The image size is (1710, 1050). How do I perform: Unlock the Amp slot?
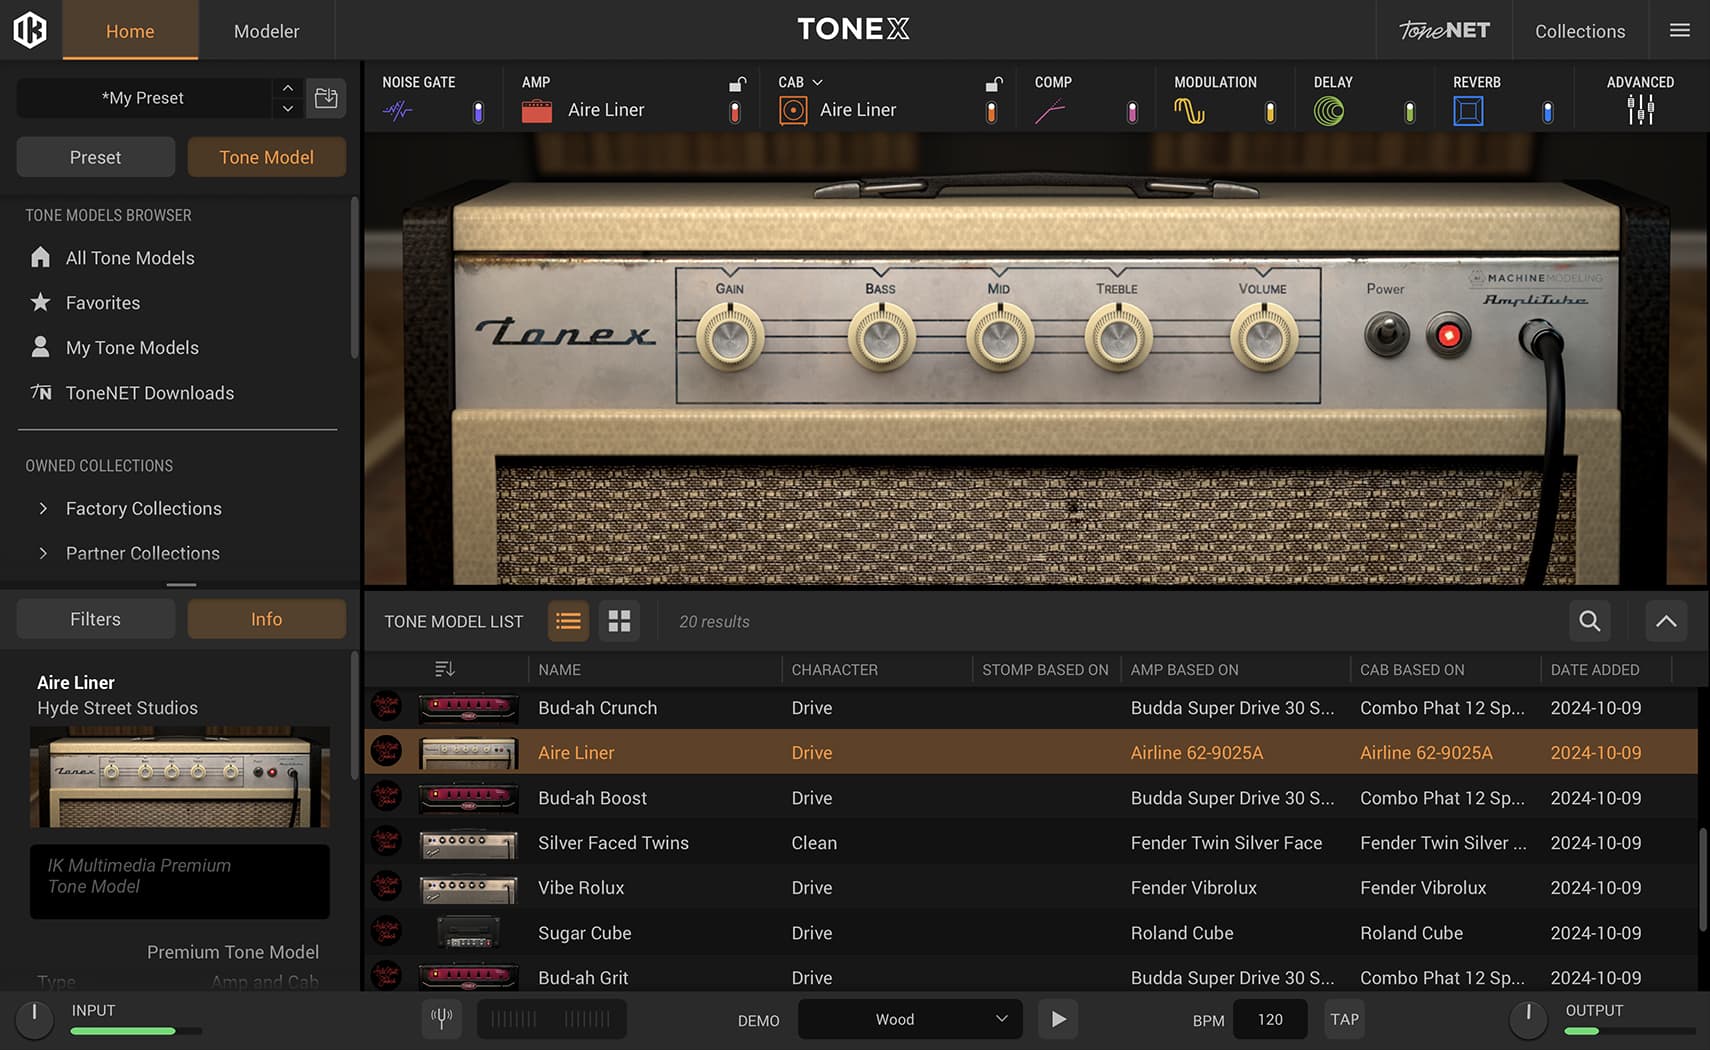(737, 84)
